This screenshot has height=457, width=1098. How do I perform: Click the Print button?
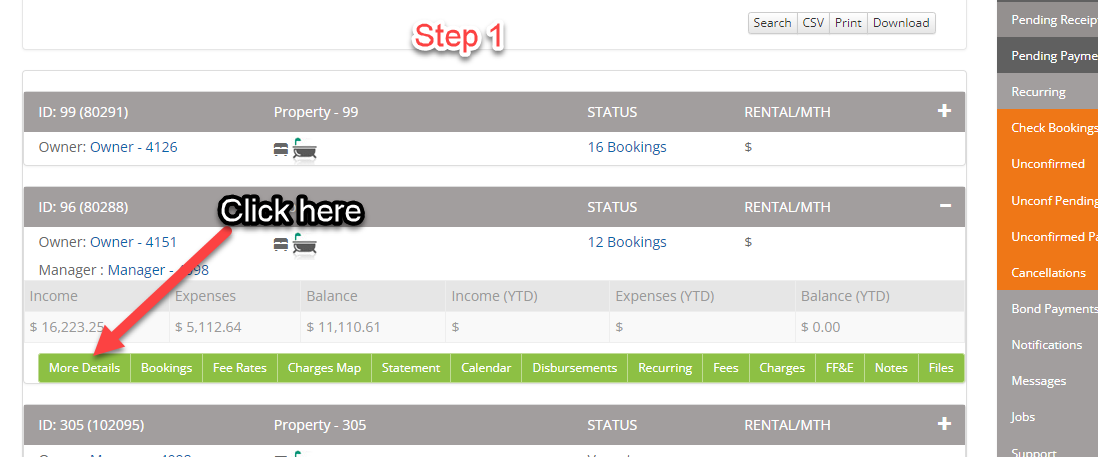(848, 23)
